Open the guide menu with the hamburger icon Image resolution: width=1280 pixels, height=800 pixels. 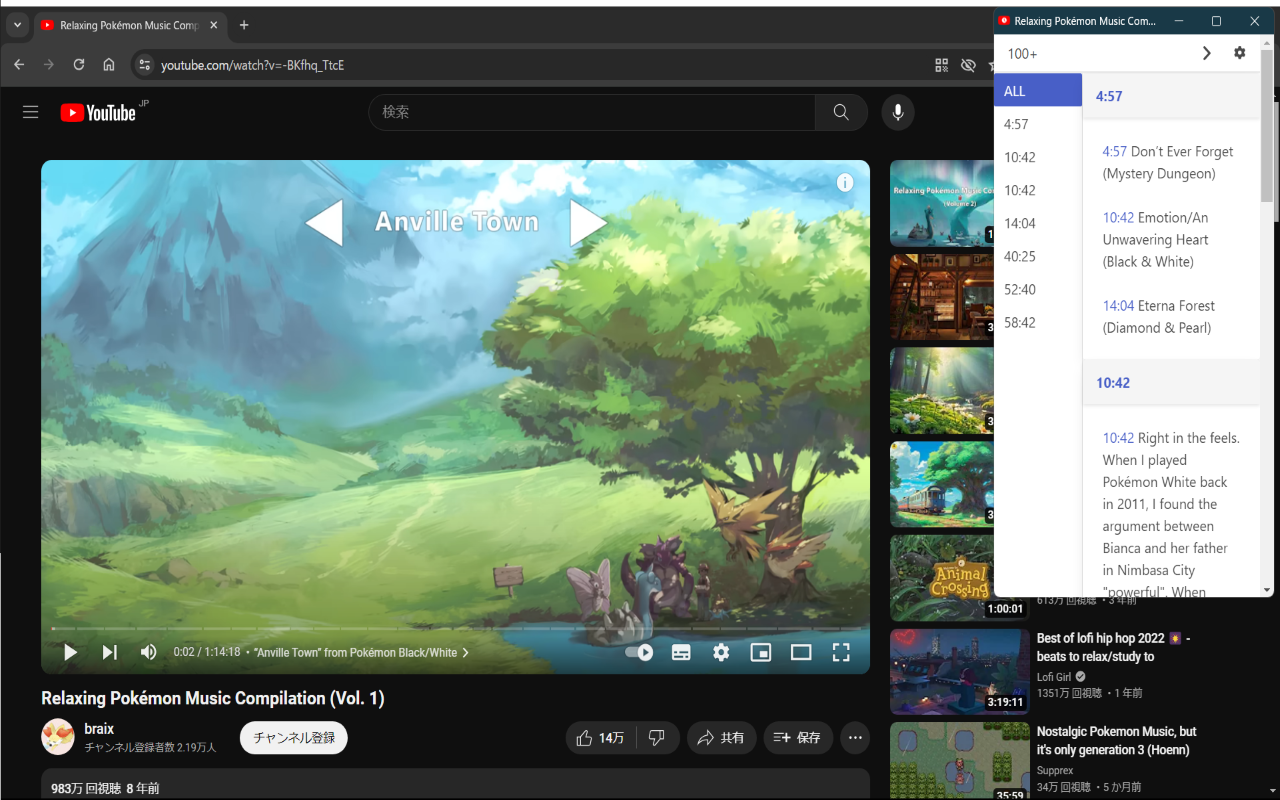pyautogui.click(x=30, y=112)
